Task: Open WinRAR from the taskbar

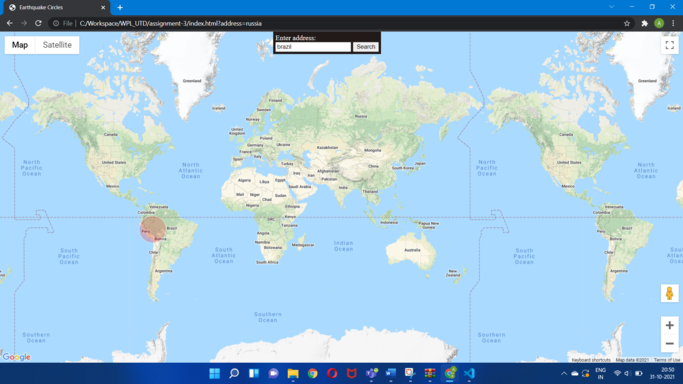Action: (x=430, y=373)
